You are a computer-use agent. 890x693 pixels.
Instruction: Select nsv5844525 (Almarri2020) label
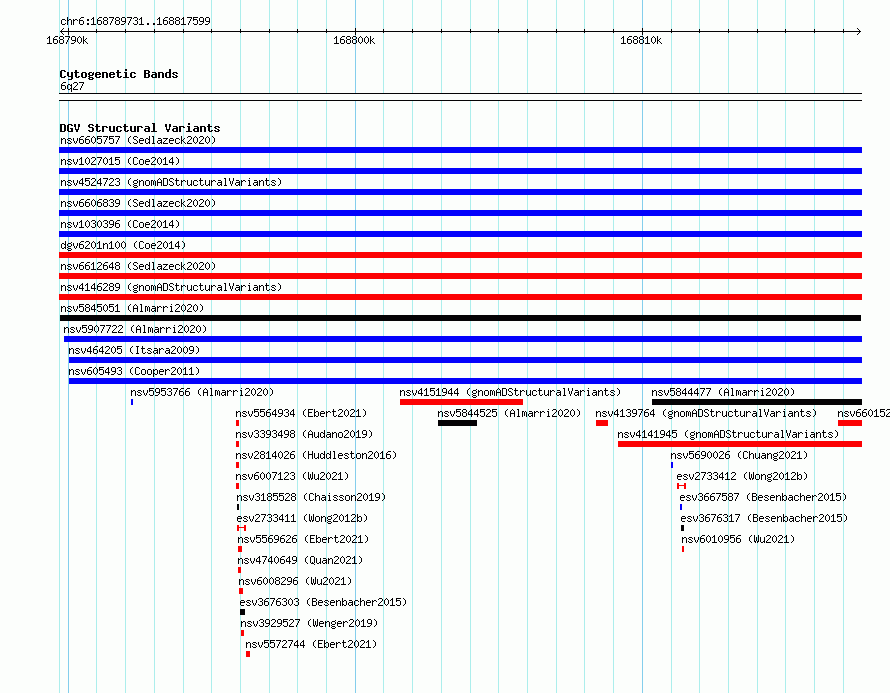pos(509,413)
